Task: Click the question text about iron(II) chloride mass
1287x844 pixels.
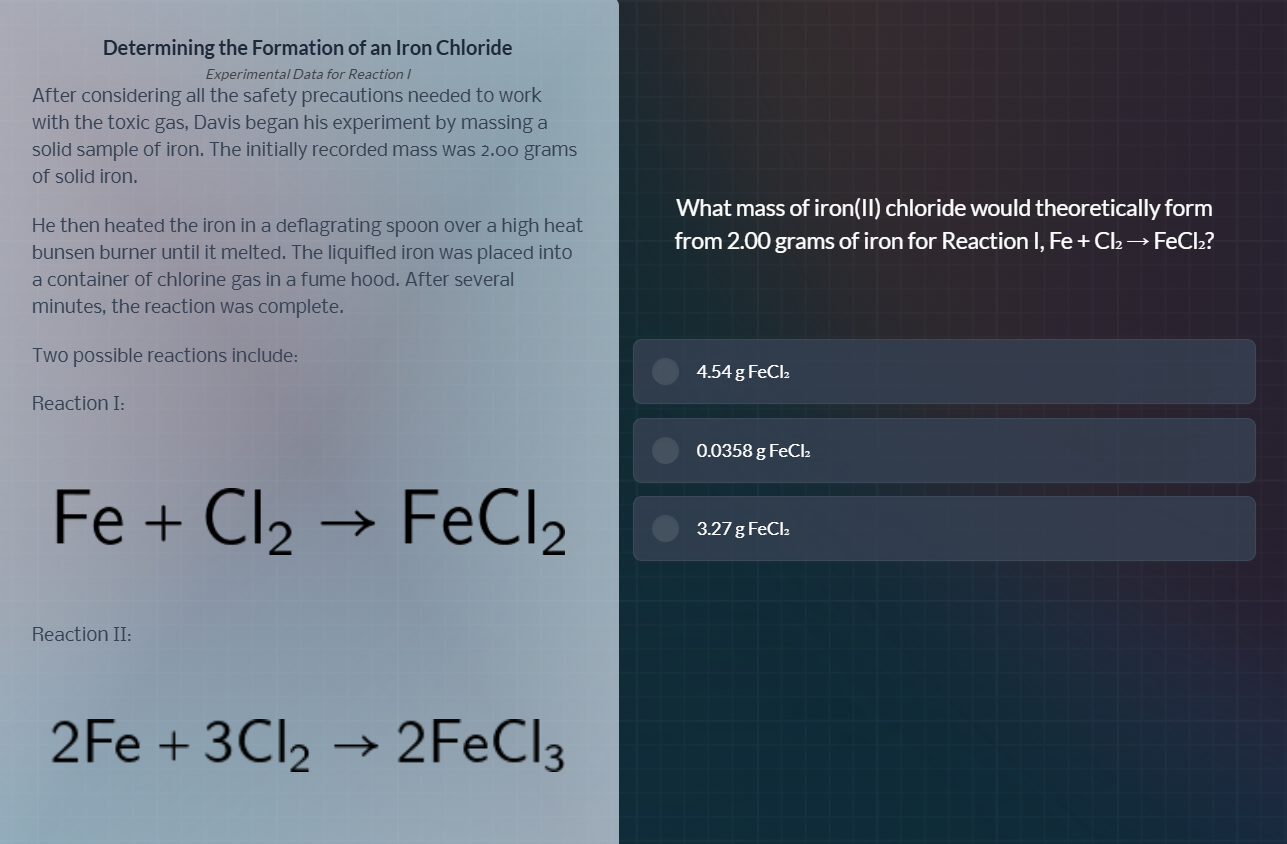Action: point(944,225)
